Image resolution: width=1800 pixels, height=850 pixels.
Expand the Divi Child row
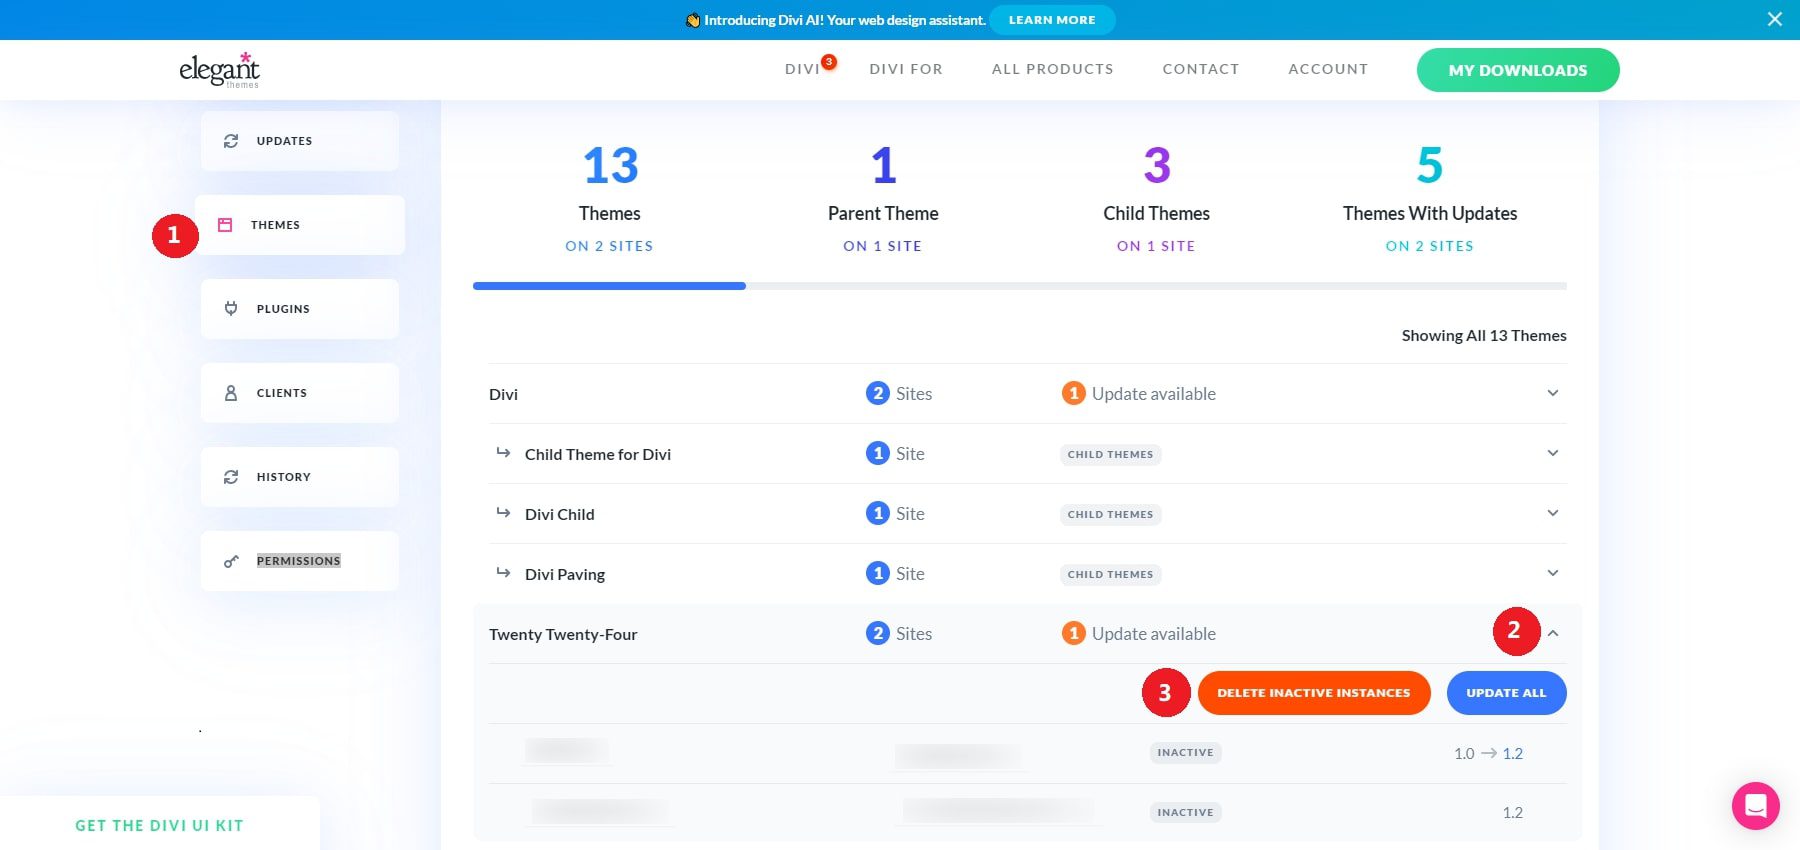[1553, 513]
